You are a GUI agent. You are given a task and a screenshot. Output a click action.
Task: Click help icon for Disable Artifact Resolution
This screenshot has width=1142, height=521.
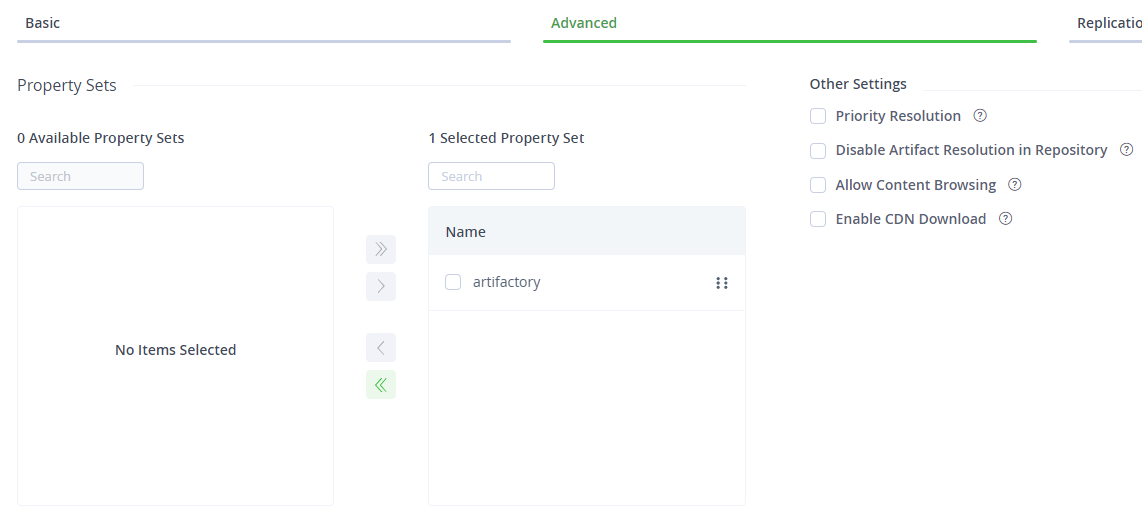pyautogui.click(x=1126, y=150)
